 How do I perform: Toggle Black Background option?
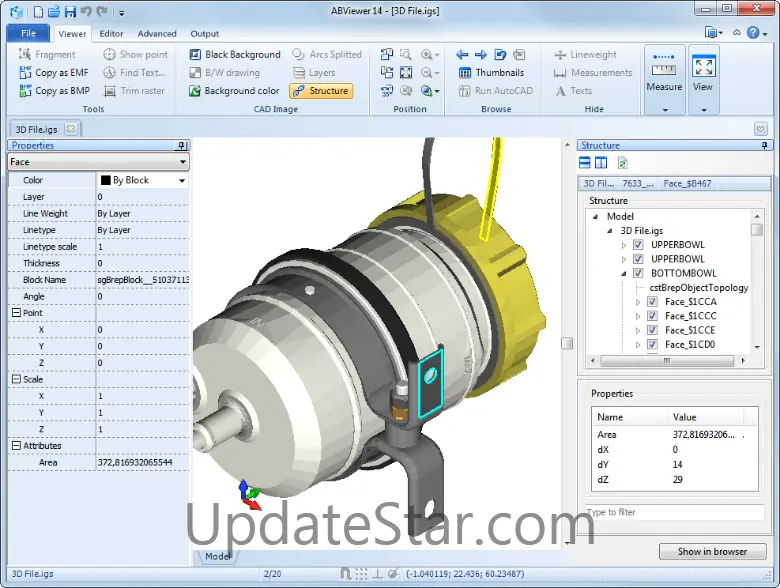(x=235, y=54)
